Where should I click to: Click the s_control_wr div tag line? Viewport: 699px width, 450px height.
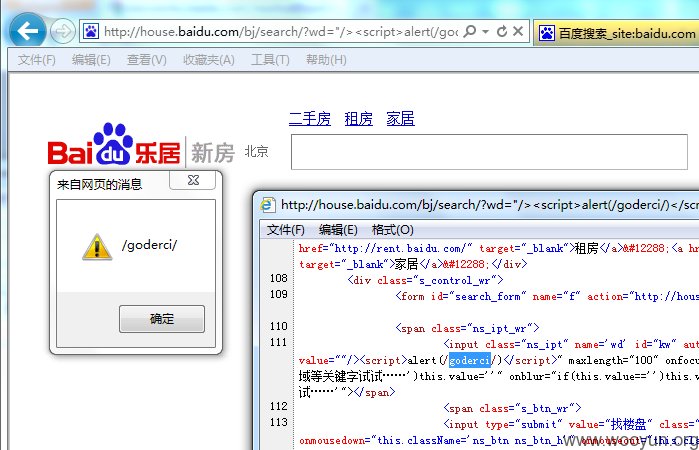(425, 280)
